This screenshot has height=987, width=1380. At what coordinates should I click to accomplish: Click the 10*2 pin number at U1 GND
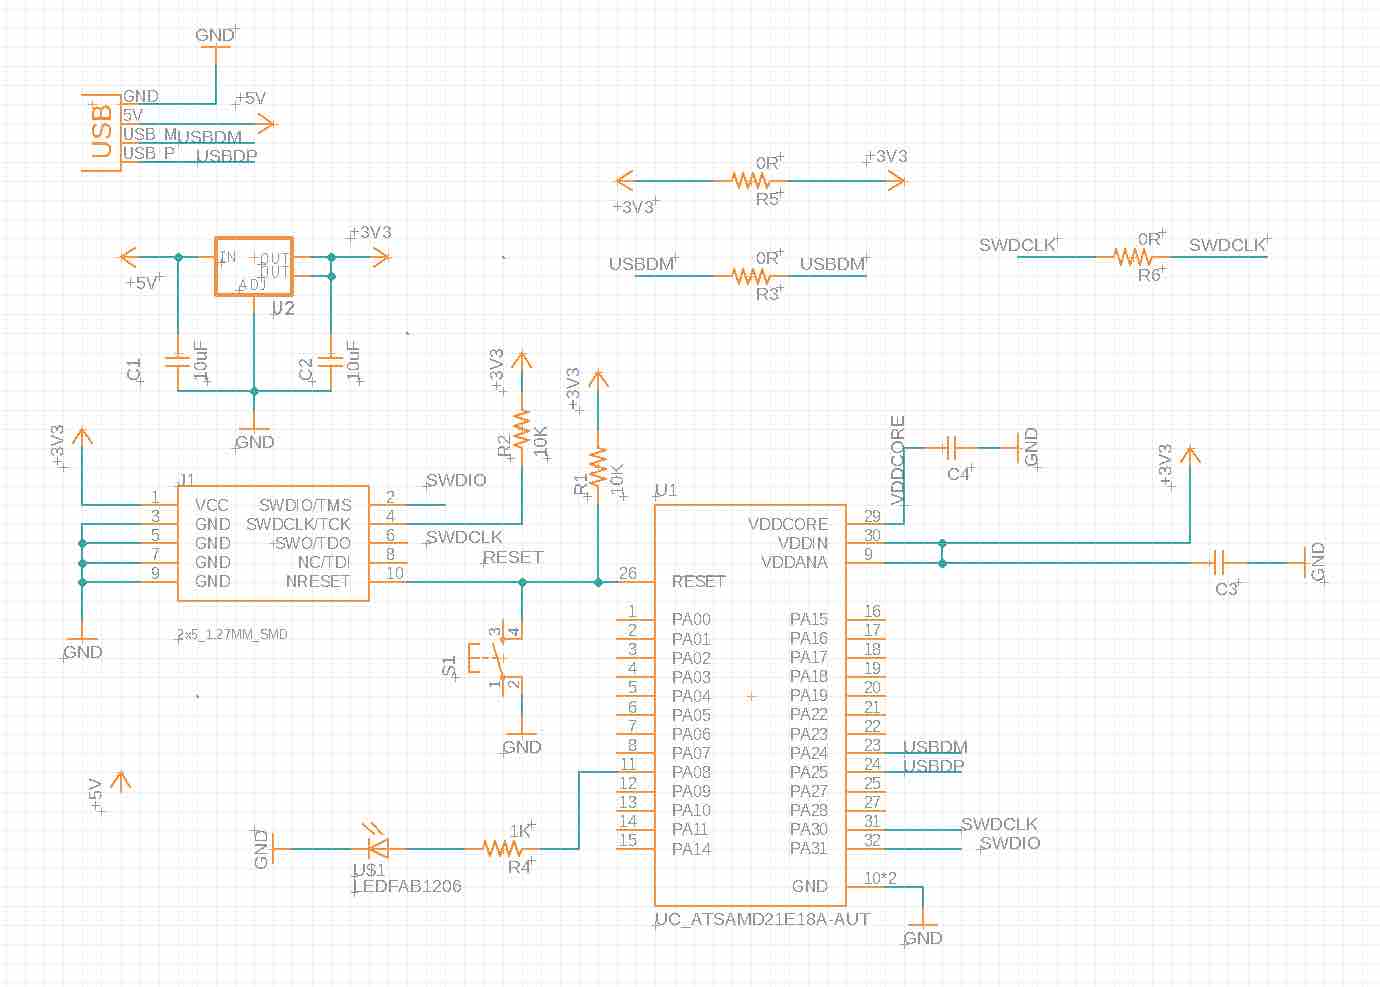pos(880,878)
